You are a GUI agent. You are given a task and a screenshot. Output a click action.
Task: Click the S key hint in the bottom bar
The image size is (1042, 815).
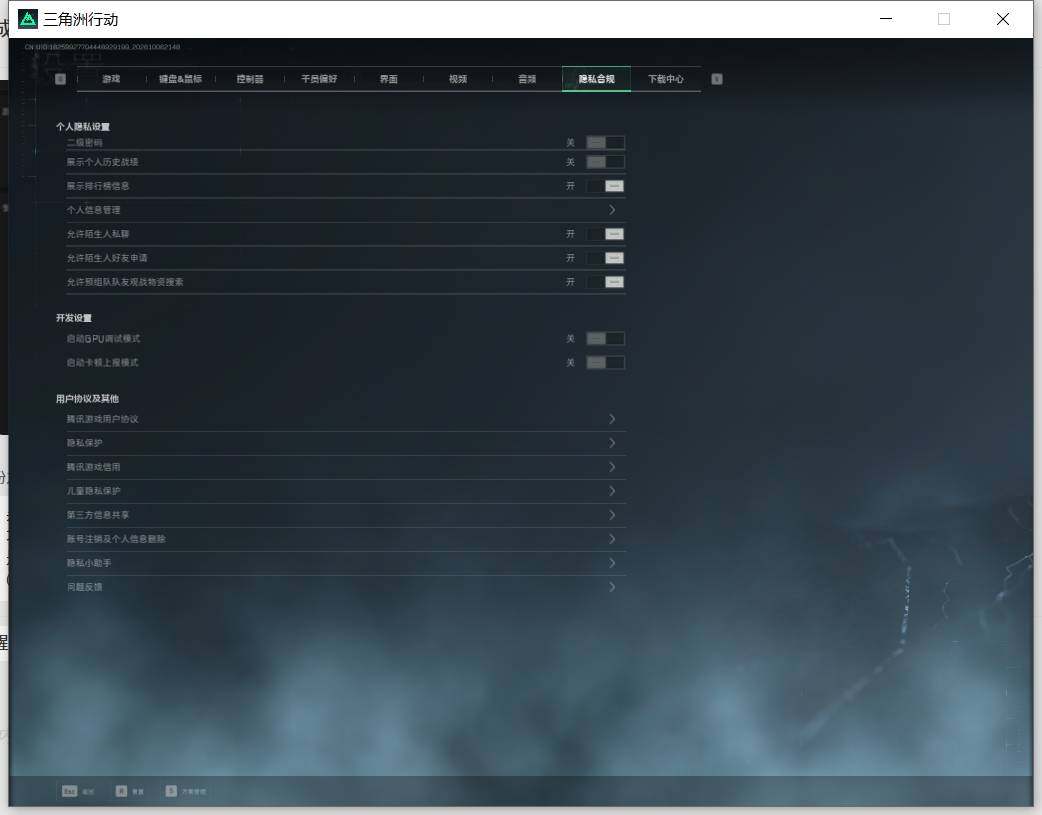tap(171, 791)
